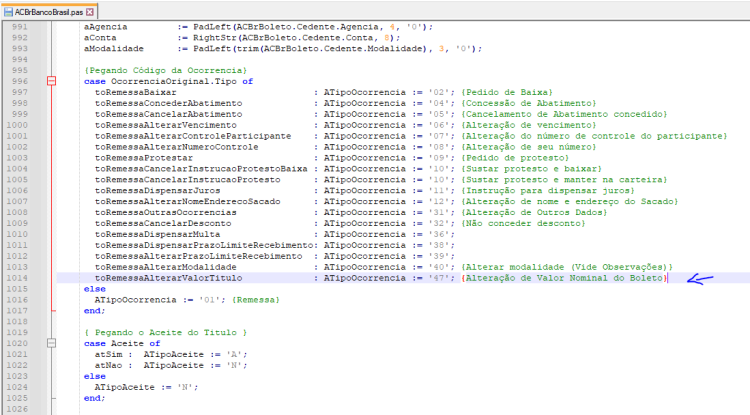Click comment Sustar protesto e baixar
The height and width of the screenshot is (415, 750).
click(x=532, y=169)
